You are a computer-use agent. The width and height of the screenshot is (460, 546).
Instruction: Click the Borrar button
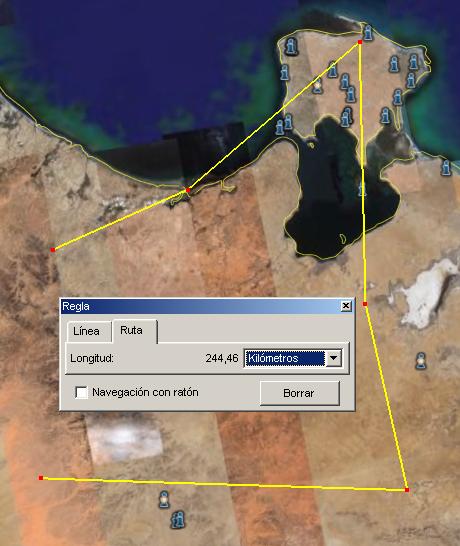pos(299,393)
